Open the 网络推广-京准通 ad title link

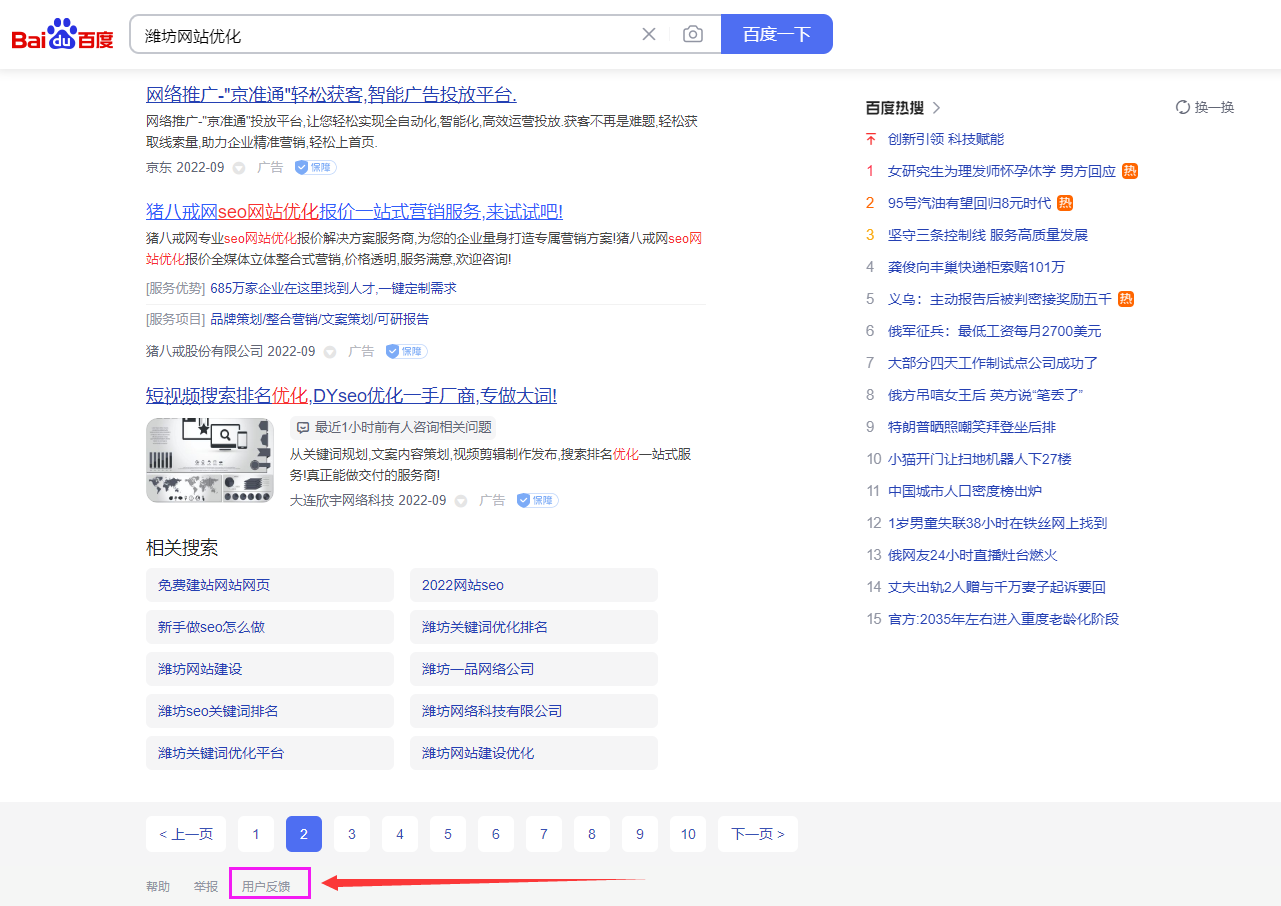pos(331,95)
